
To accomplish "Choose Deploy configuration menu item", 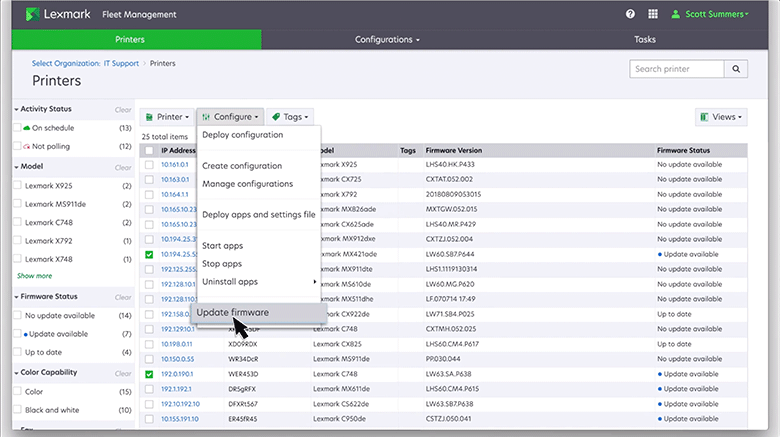I will pyautogui.click(x=242, y=135).
